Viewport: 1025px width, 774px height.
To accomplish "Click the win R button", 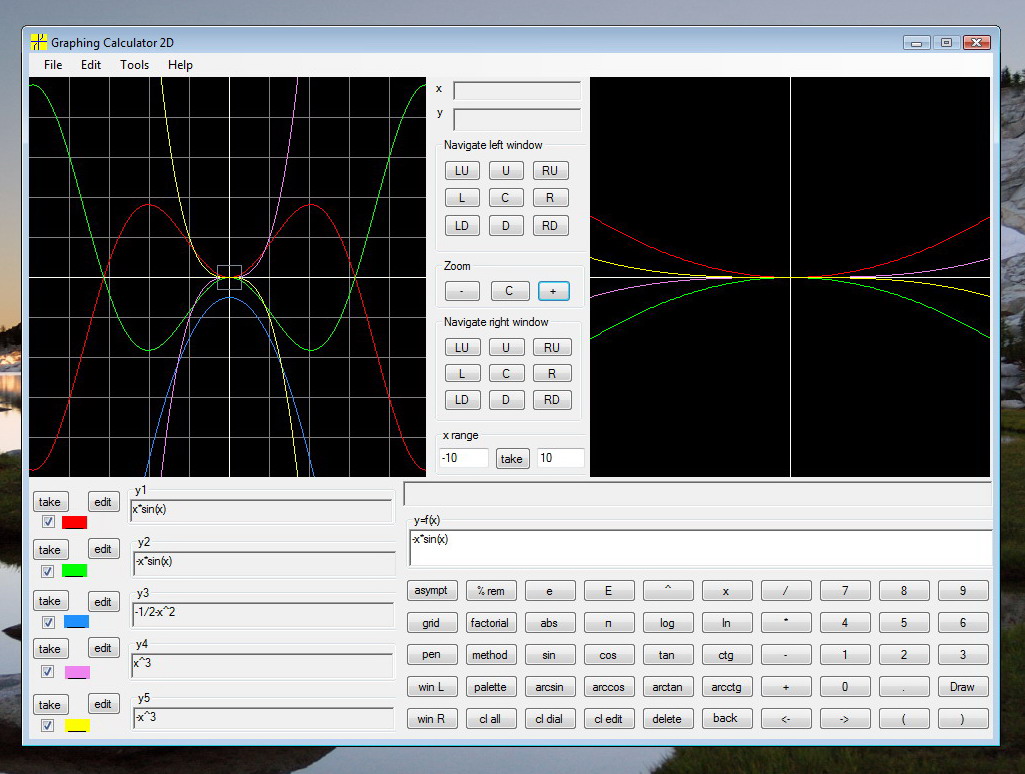I will pos(431,718).
